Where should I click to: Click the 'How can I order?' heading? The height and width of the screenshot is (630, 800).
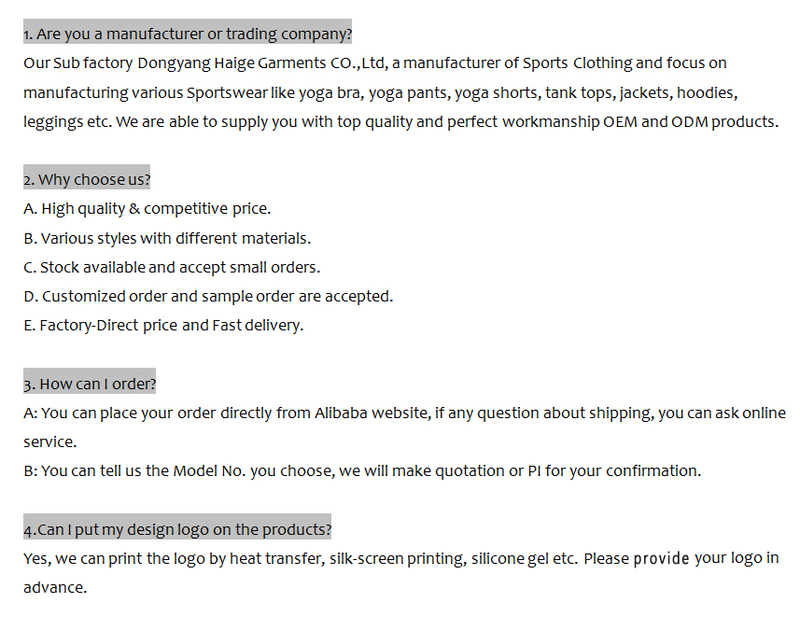pos(90,384)
